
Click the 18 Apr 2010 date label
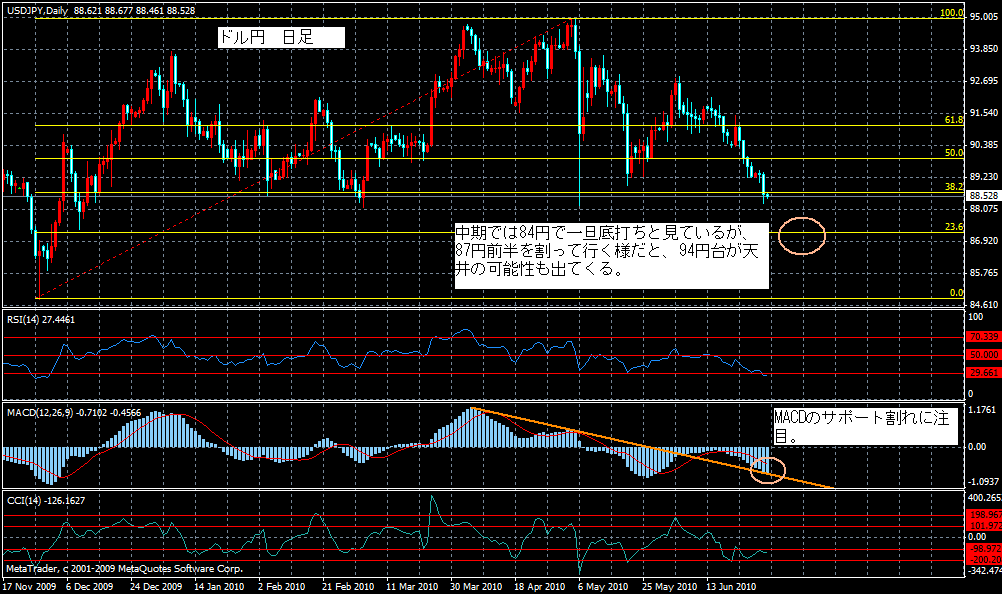click(539, 586)
